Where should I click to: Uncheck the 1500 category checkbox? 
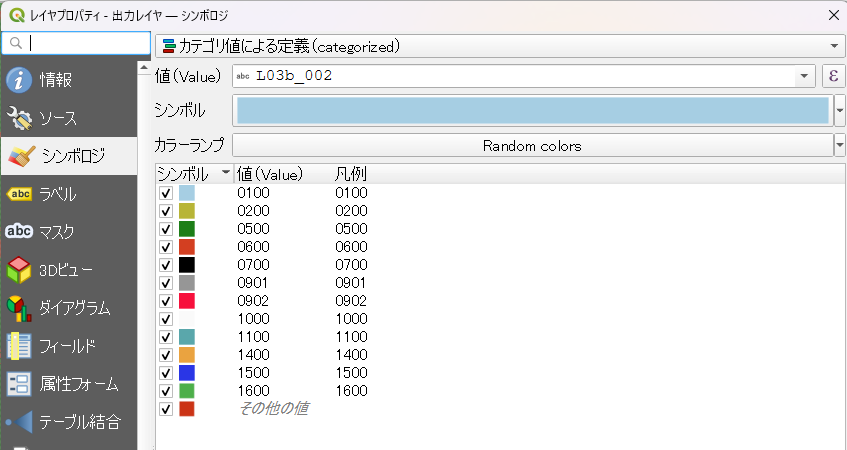pos(166,373)
